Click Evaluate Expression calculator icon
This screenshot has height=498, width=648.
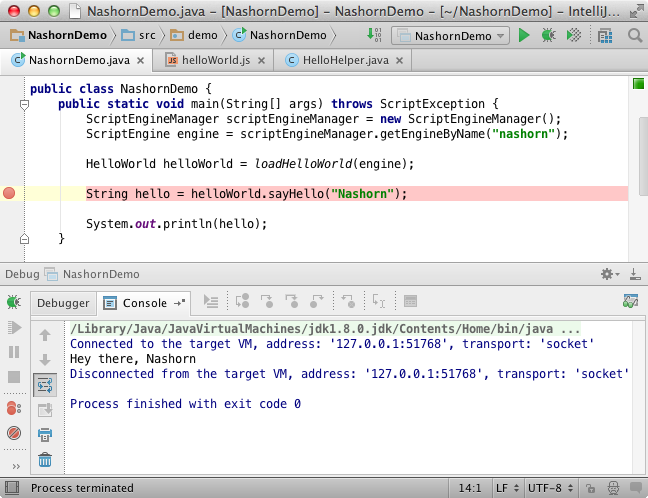[410, 301]
